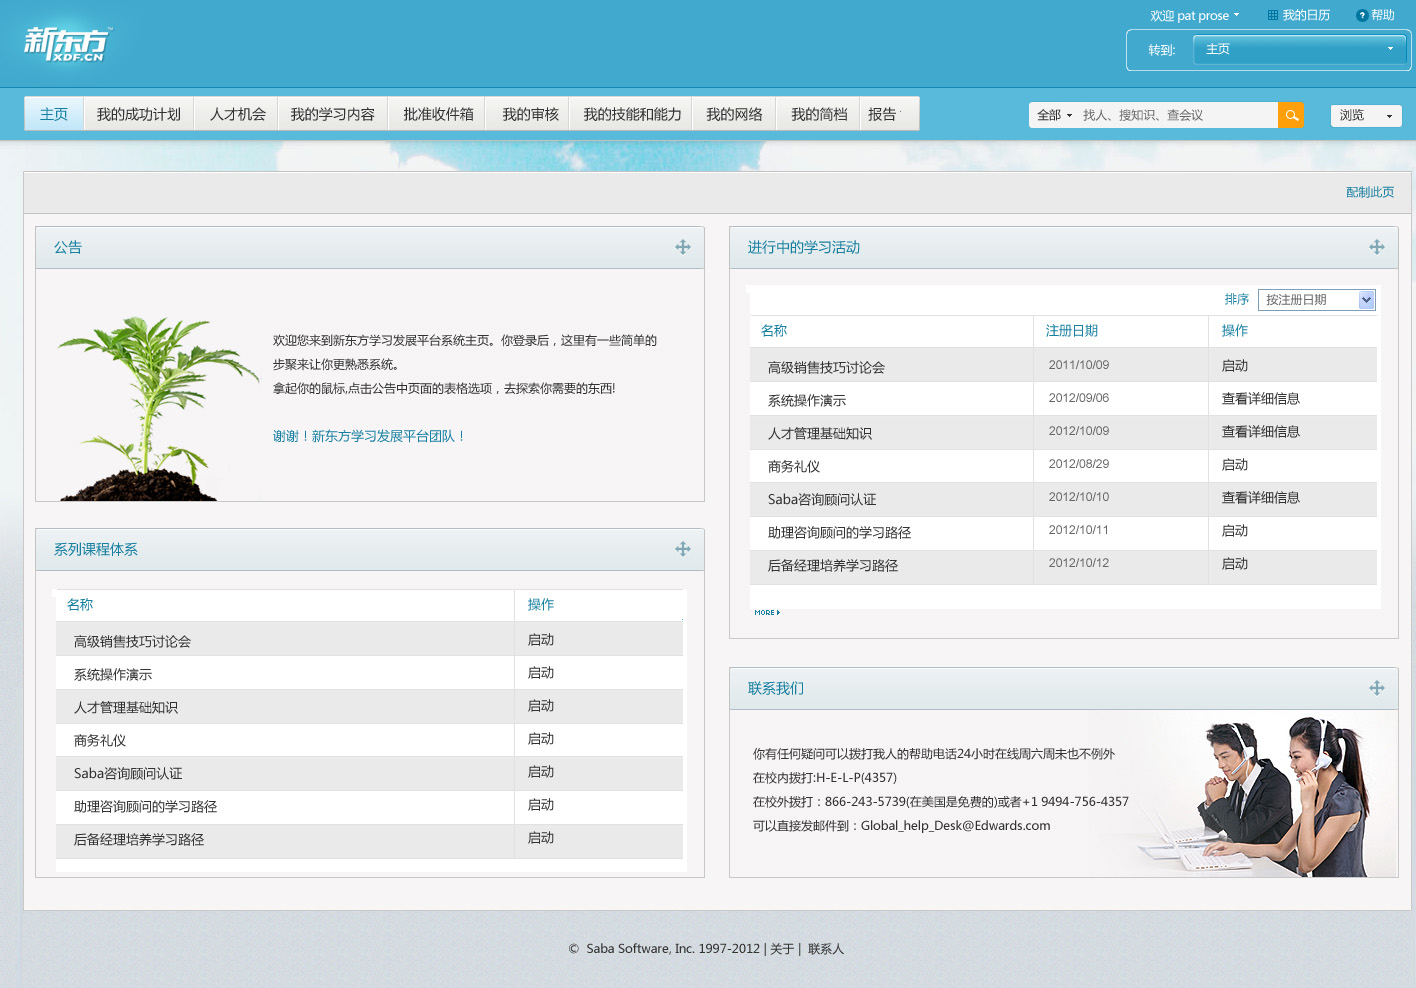
Task: Sort learning activities by 名称 column
Action: [x=774, y=331]
